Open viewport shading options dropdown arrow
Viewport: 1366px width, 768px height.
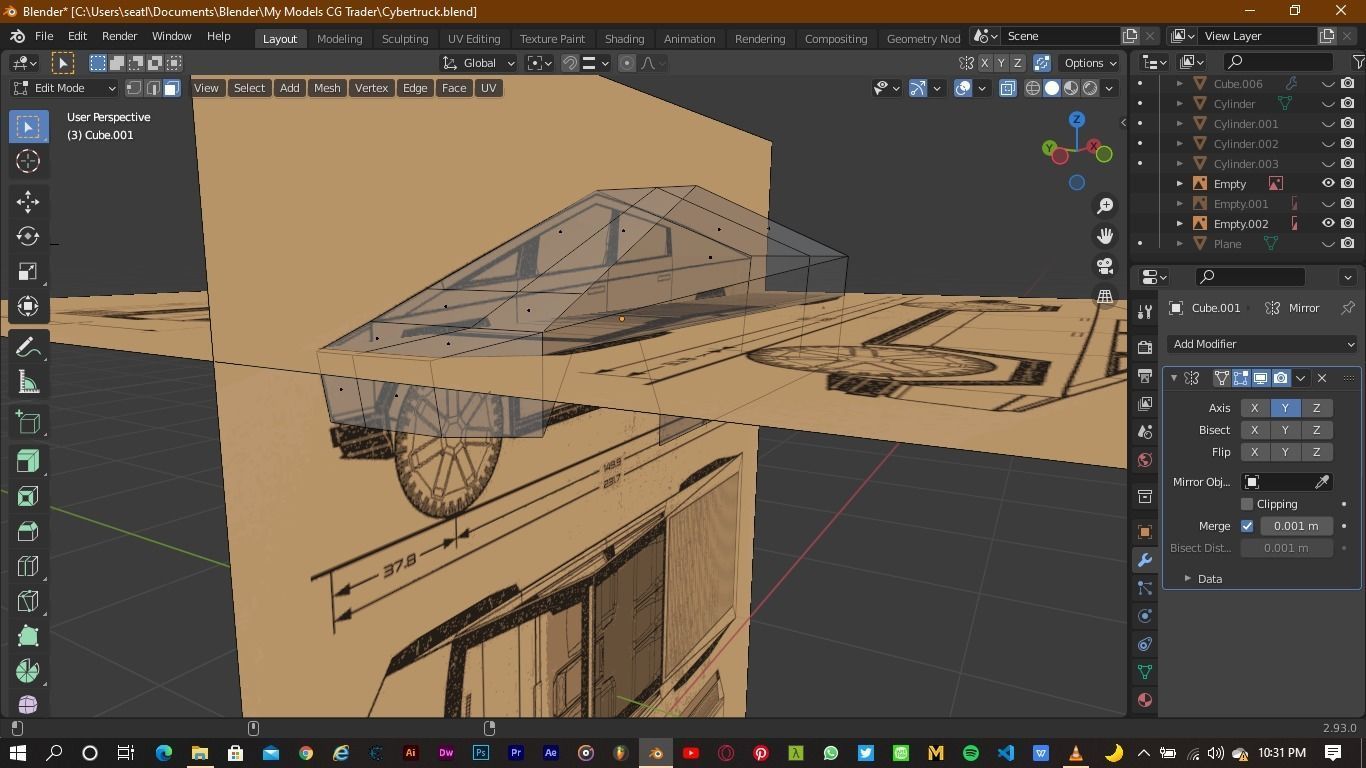point(1109,88)
